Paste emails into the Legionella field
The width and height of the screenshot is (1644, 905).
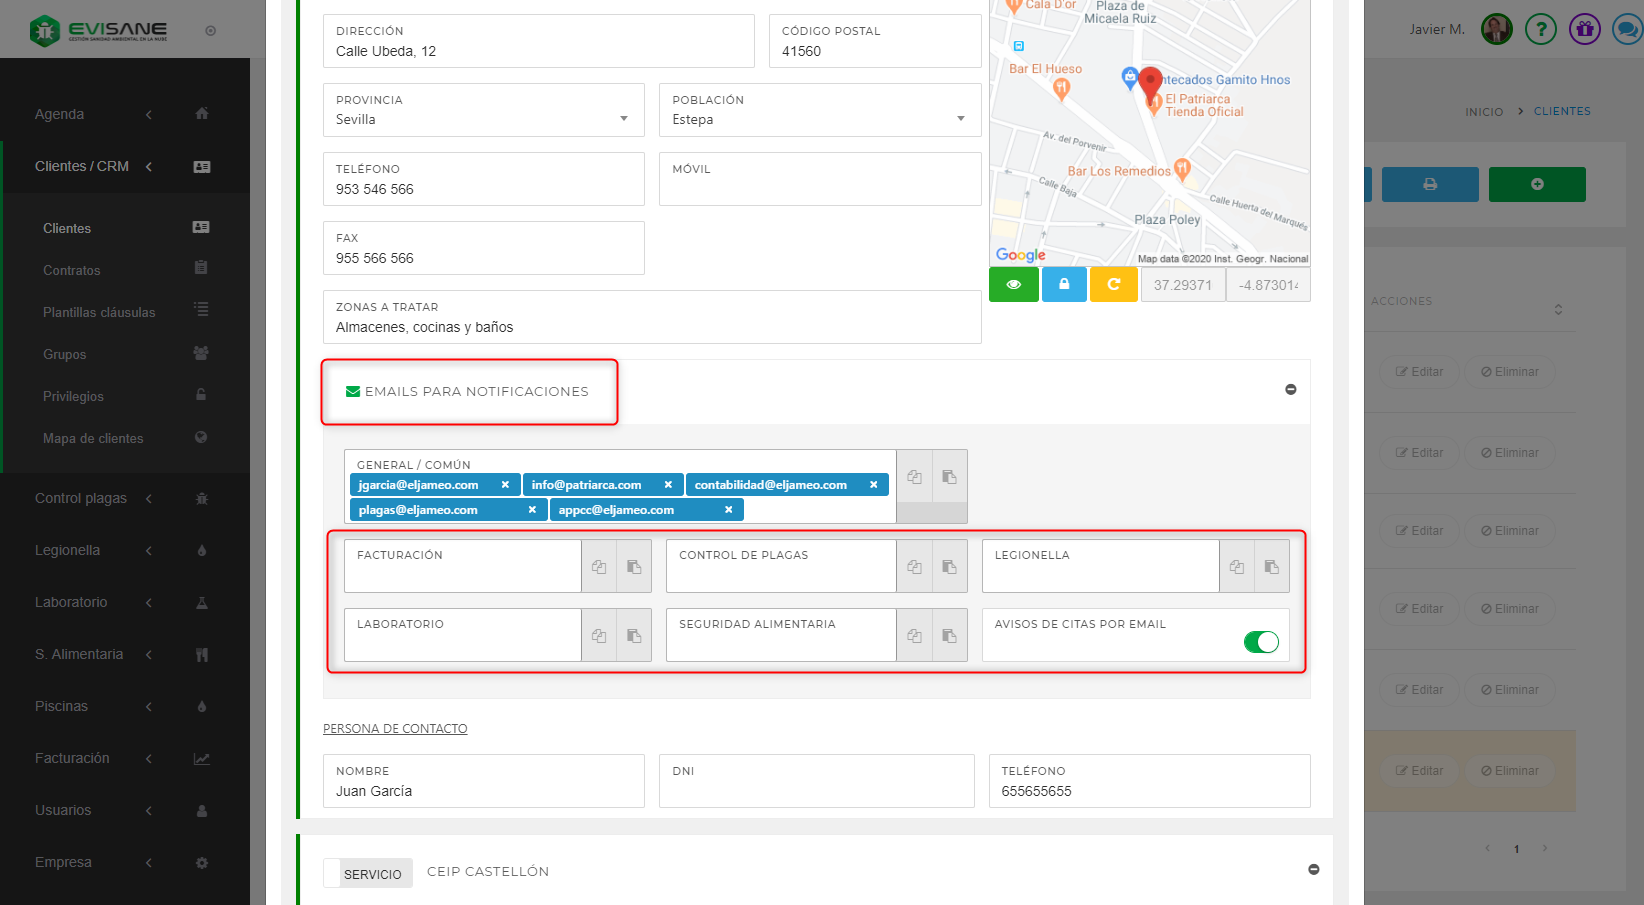click(x=1271, y=567)
